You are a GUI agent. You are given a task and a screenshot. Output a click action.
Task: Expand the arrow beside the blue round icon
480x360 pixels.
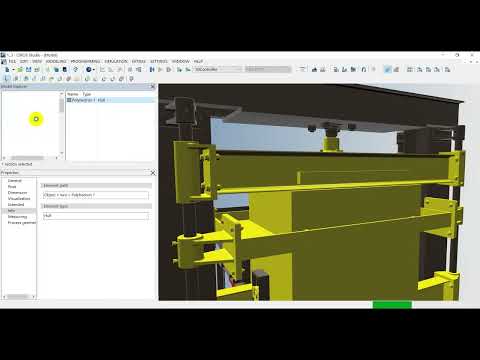pos(94,70)
